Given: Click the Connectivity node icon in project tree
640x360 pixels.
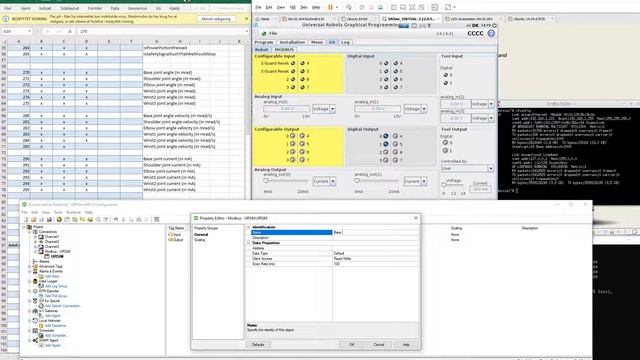Looking at the screenshot, I should point(35,232).
